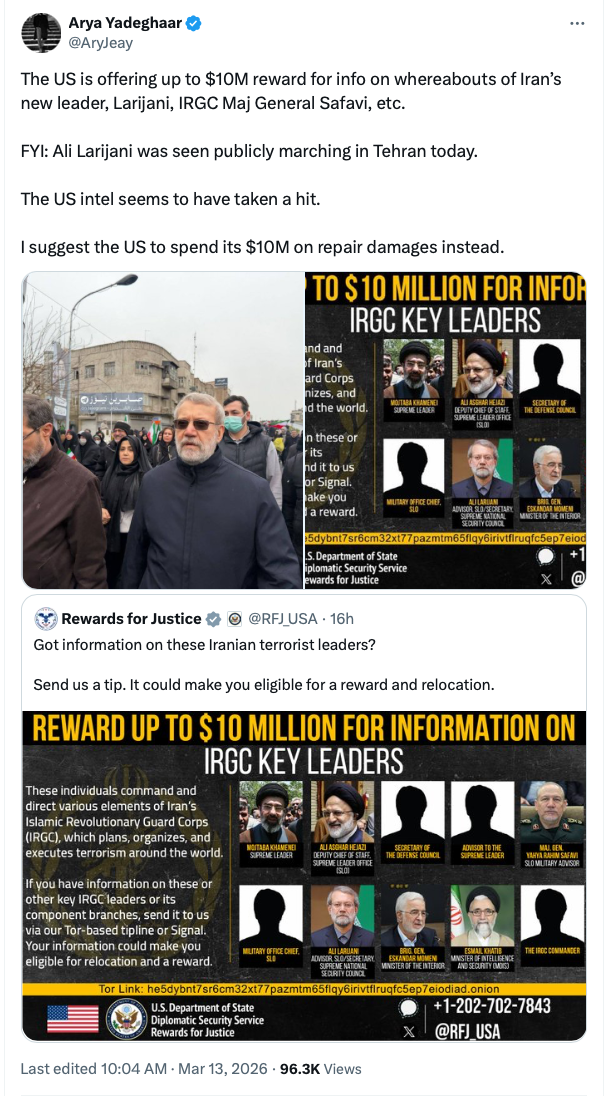Viewport: 604px width, 1096px height.
Task: Click the government affiliation badge beside @RFJ_USA
Action: click(234, 619)
